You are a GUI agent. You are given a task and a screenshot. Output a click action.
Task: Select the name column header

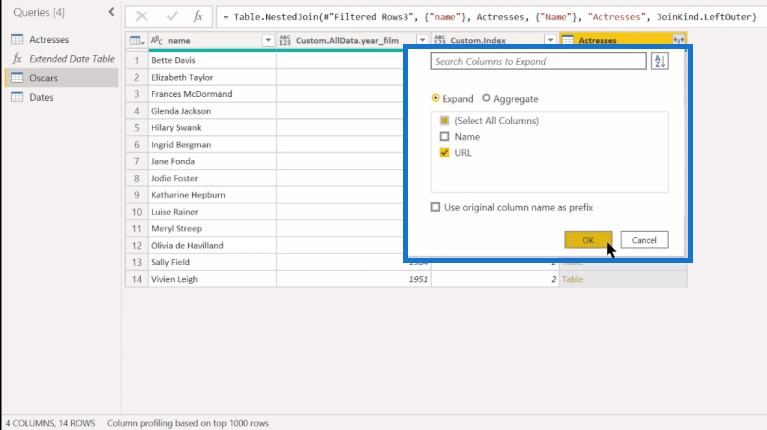pyautogui.click(x=212, y=41)
